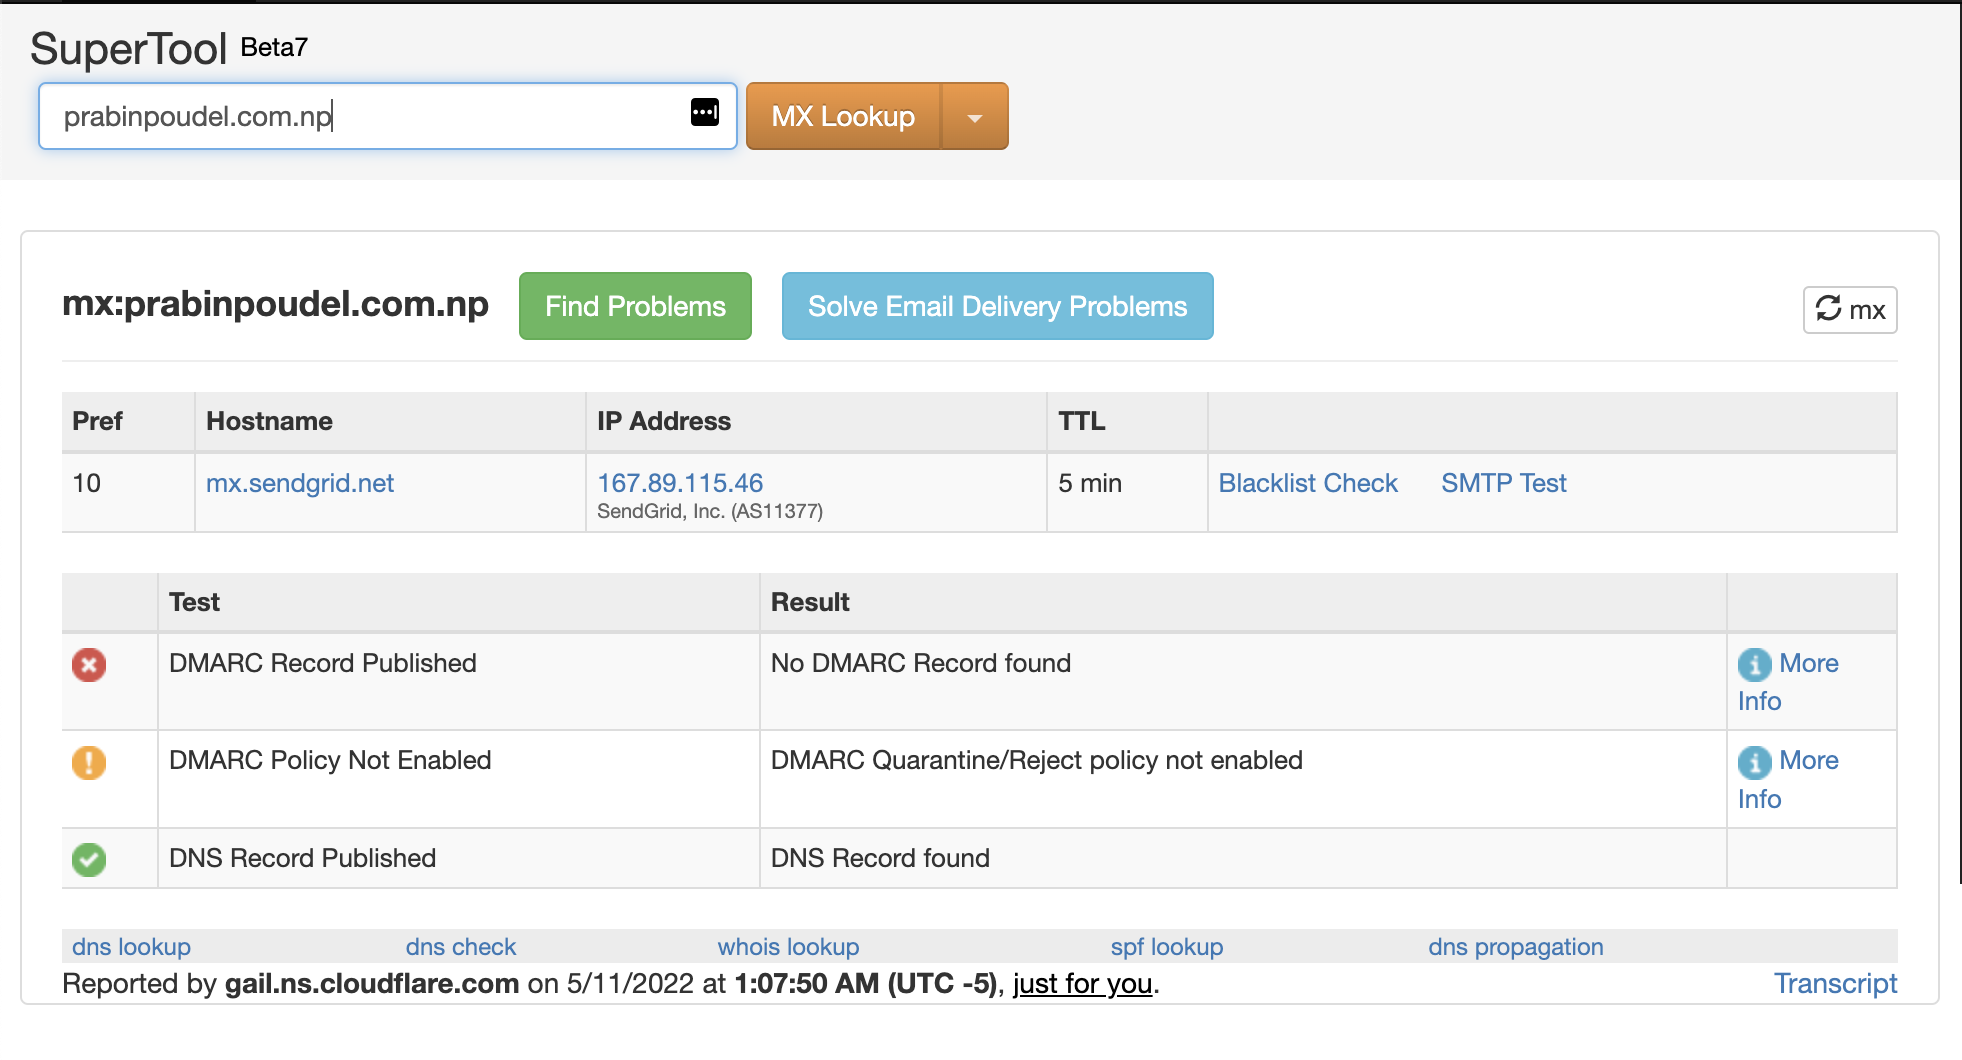Screen dimensions: 1962x1060
Task: View the Transcript
Action: [x=1836, y=983]
